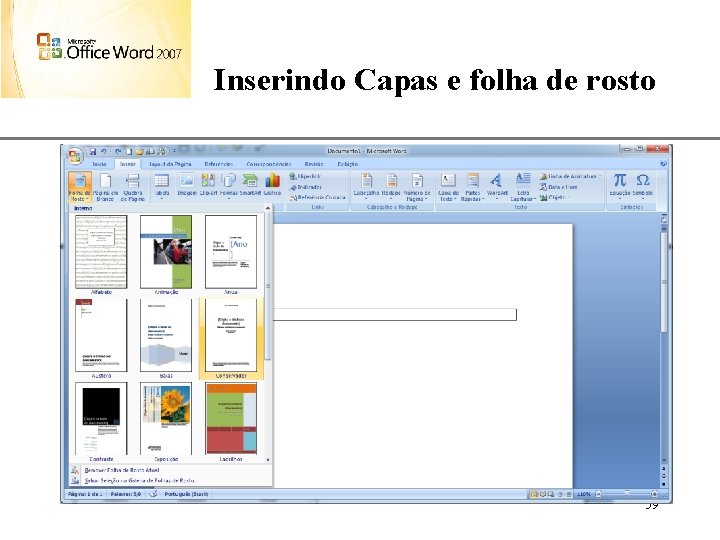Click the Word help icon

663,164
